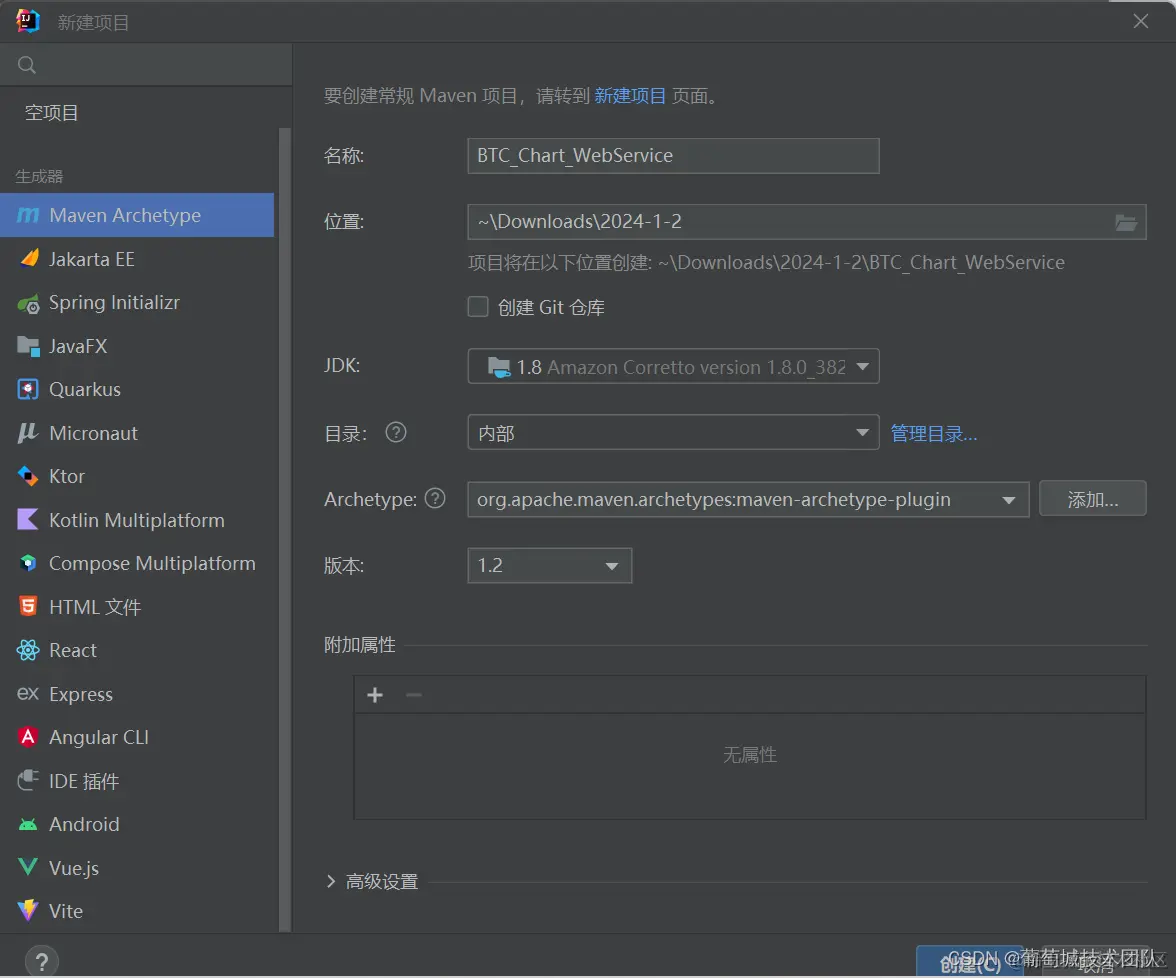The width and height of the screenshot is (1176, 978).
Task: Click the Kotlin Multiplatform K icon
Action: coord(28,520)
